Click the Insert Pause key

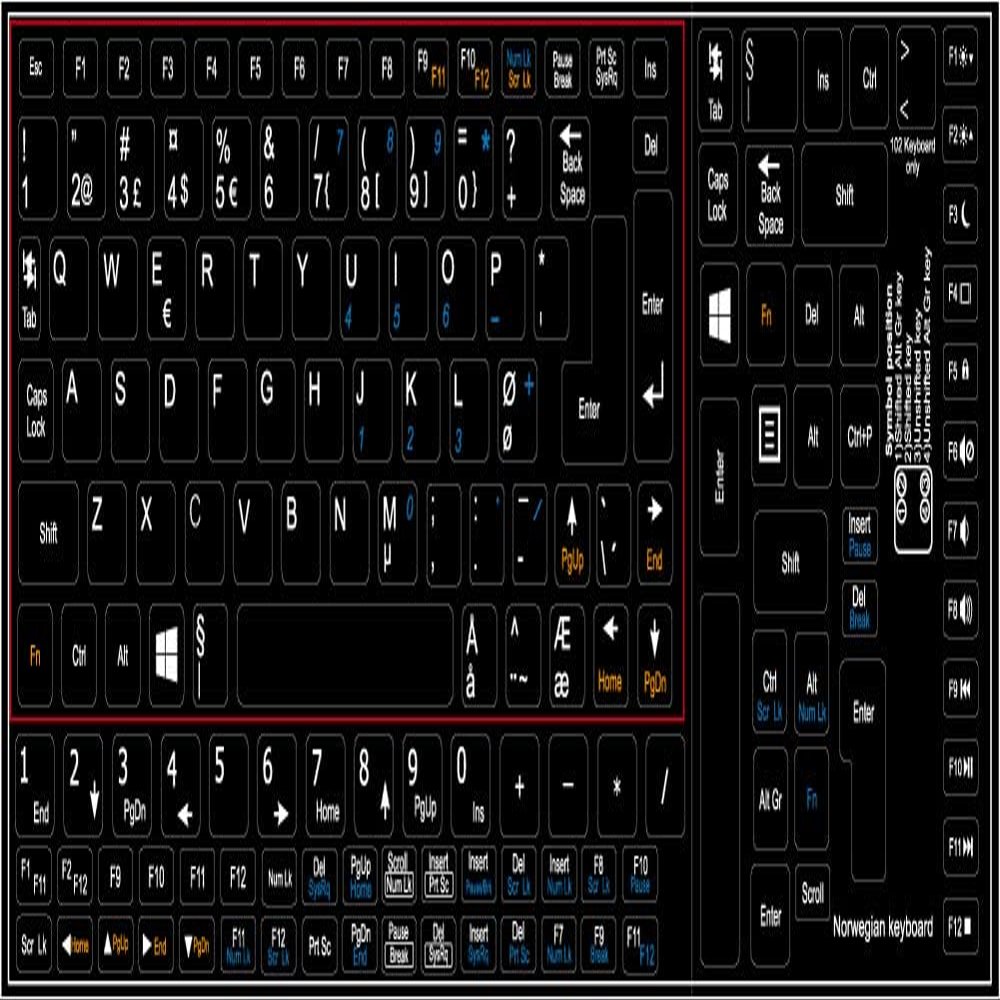(x=859, y=536)
